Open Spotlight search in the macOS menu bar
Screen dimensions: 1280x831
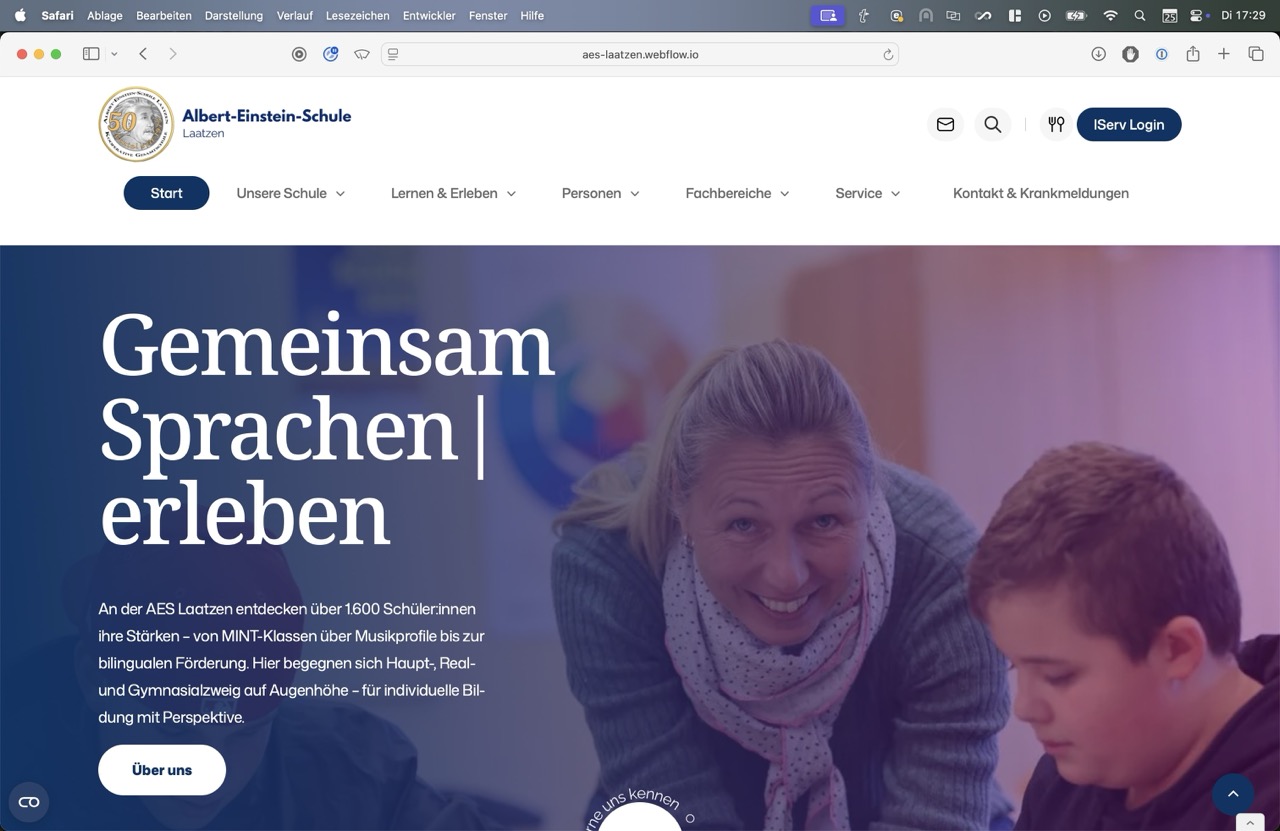[x=1139, y=15]
